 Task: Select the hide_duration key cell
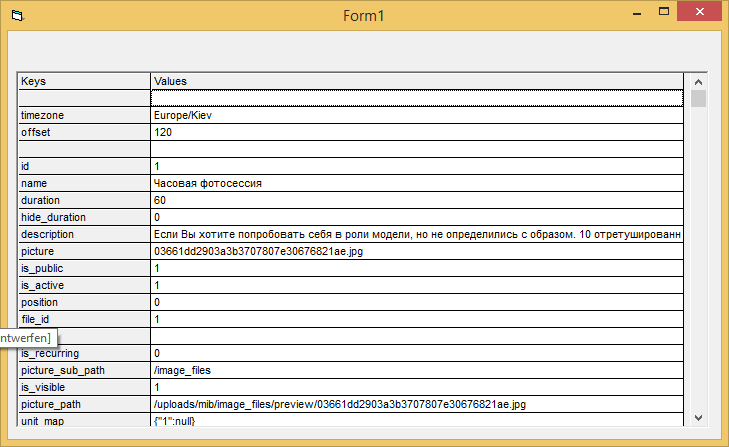[84, 217]
